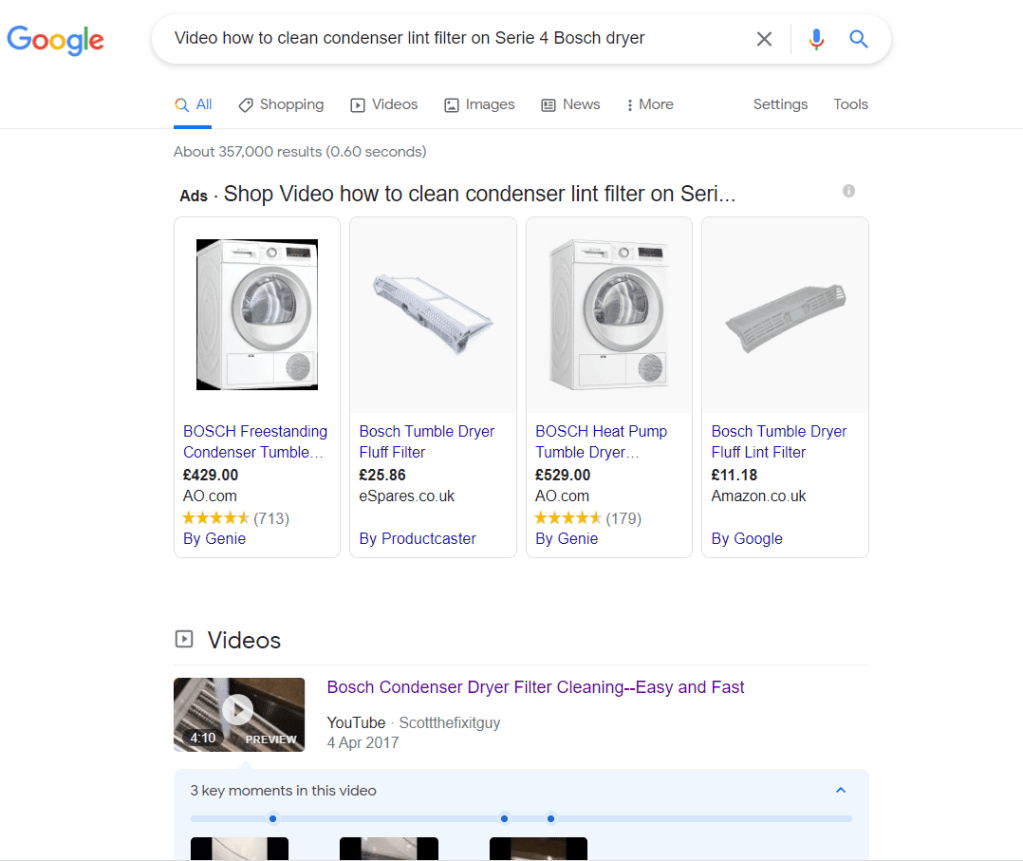Click the Amazon fluff lint filter image
The height and width of the screenshot is (861, 1023).
pos(785,316)
